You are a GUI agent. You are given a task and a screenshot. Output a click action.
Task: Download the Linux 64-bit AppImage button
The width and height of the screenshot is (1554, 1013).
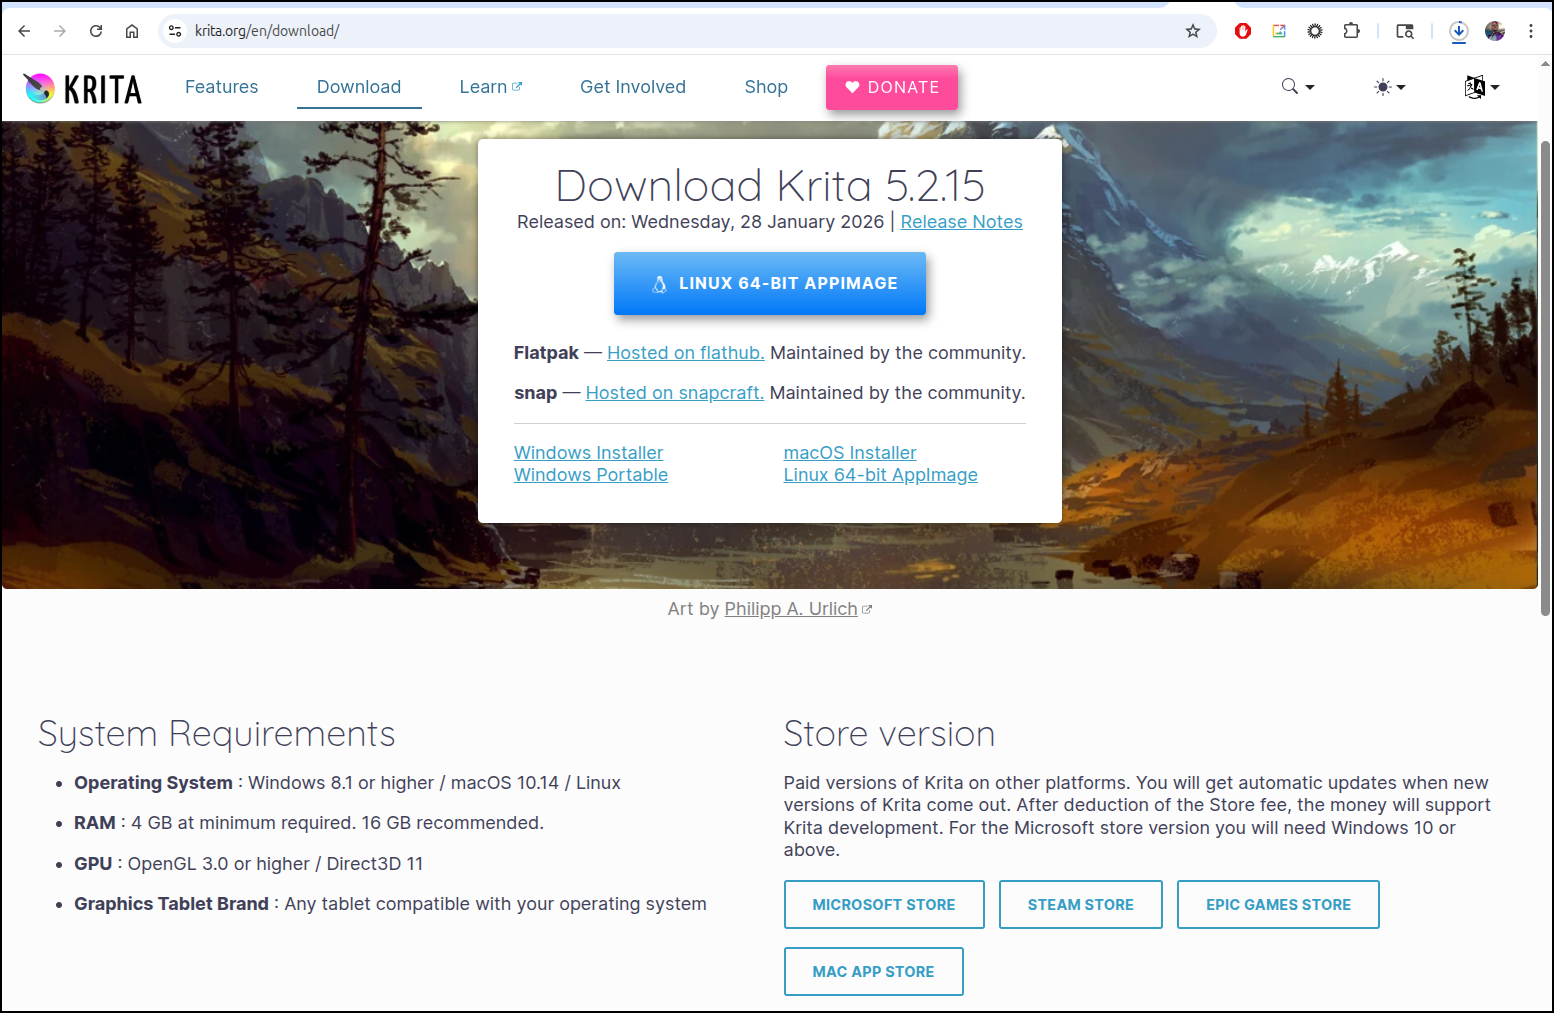pos(769,284)
